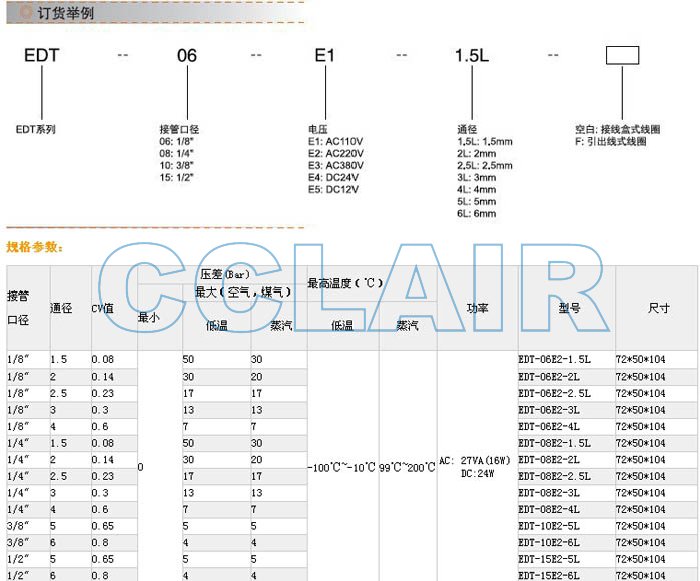The width and height of the screenshot is (700, 581).
Task: Click the AC: 27VA(16W) power cell
Action: coord(474,461)
